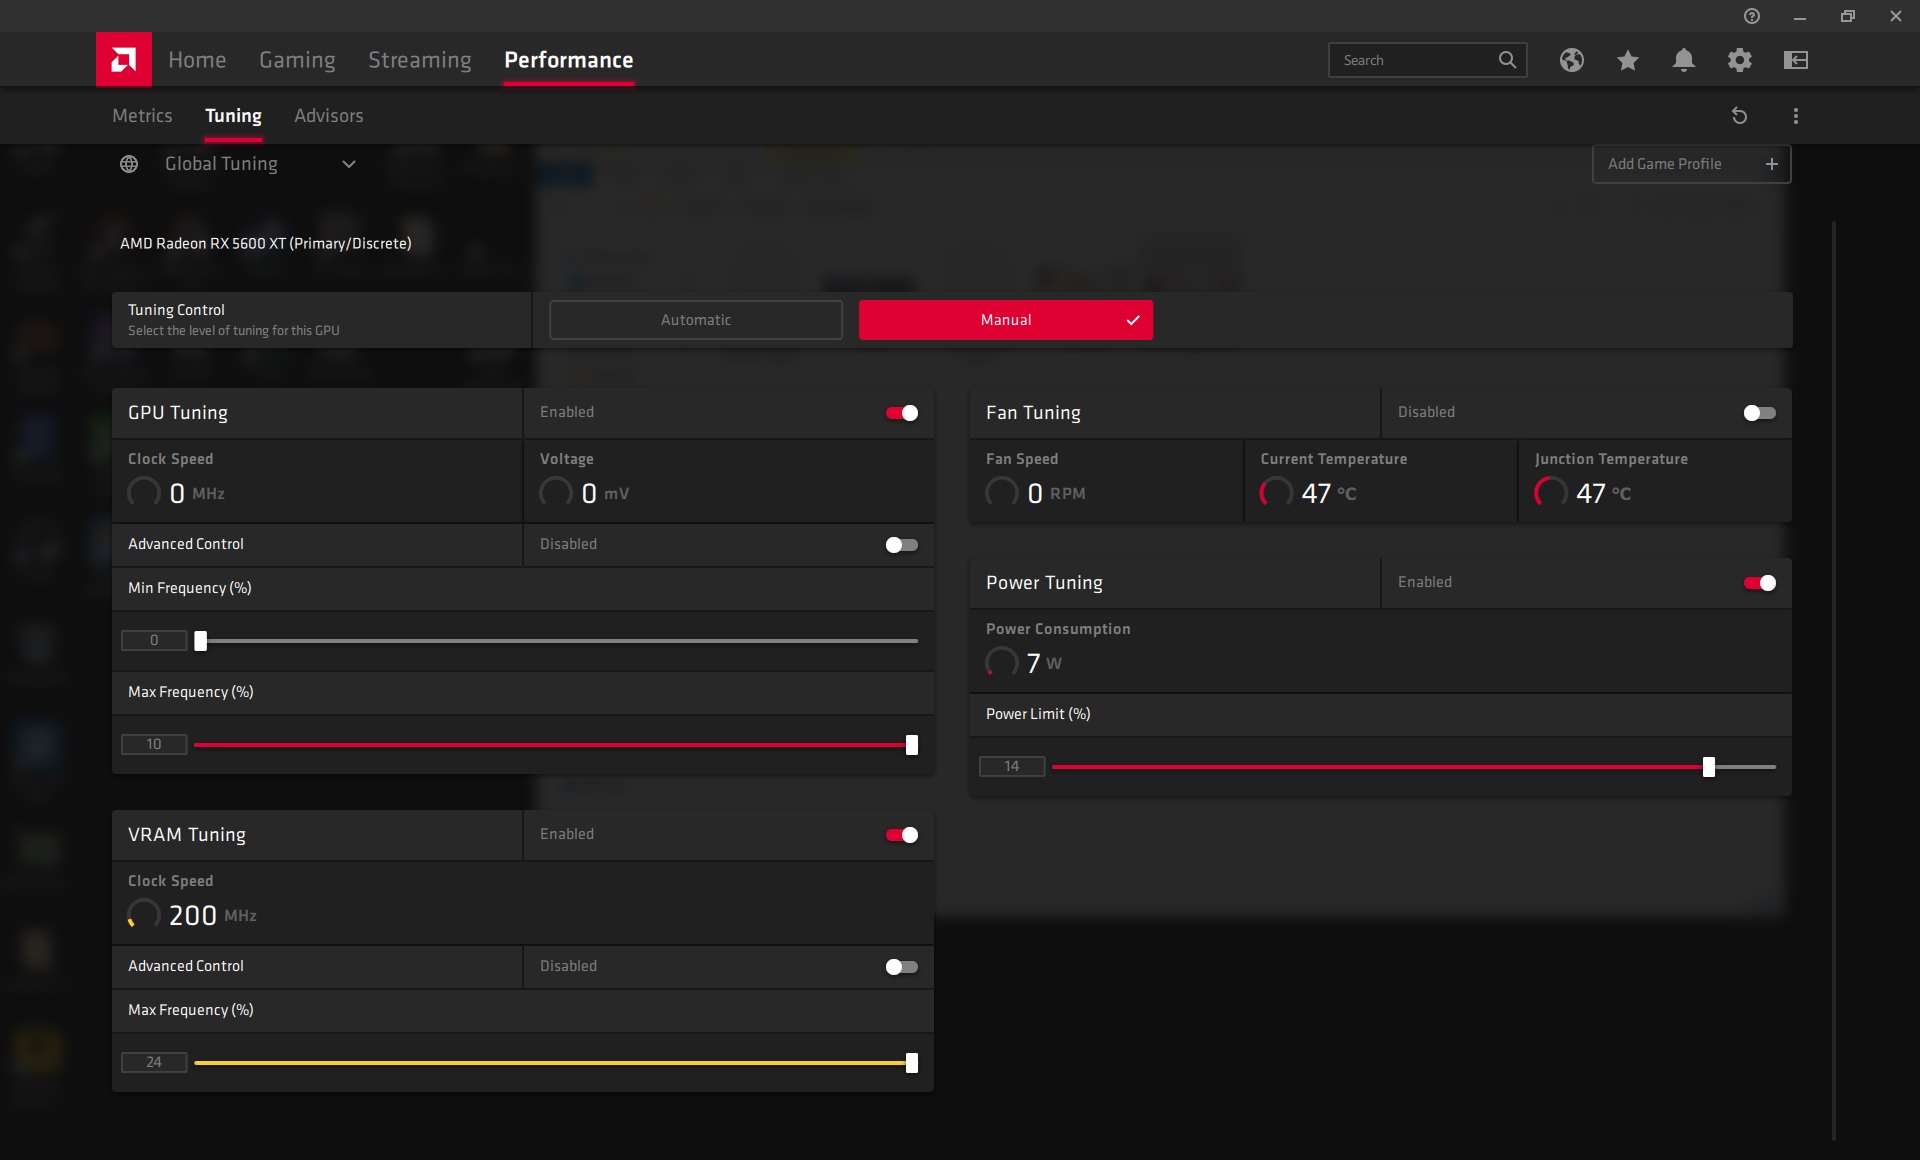Click the VRAM Clock Speed gauge
1920x1160 pixels.
pyautogui.click(x=144, y=914)
